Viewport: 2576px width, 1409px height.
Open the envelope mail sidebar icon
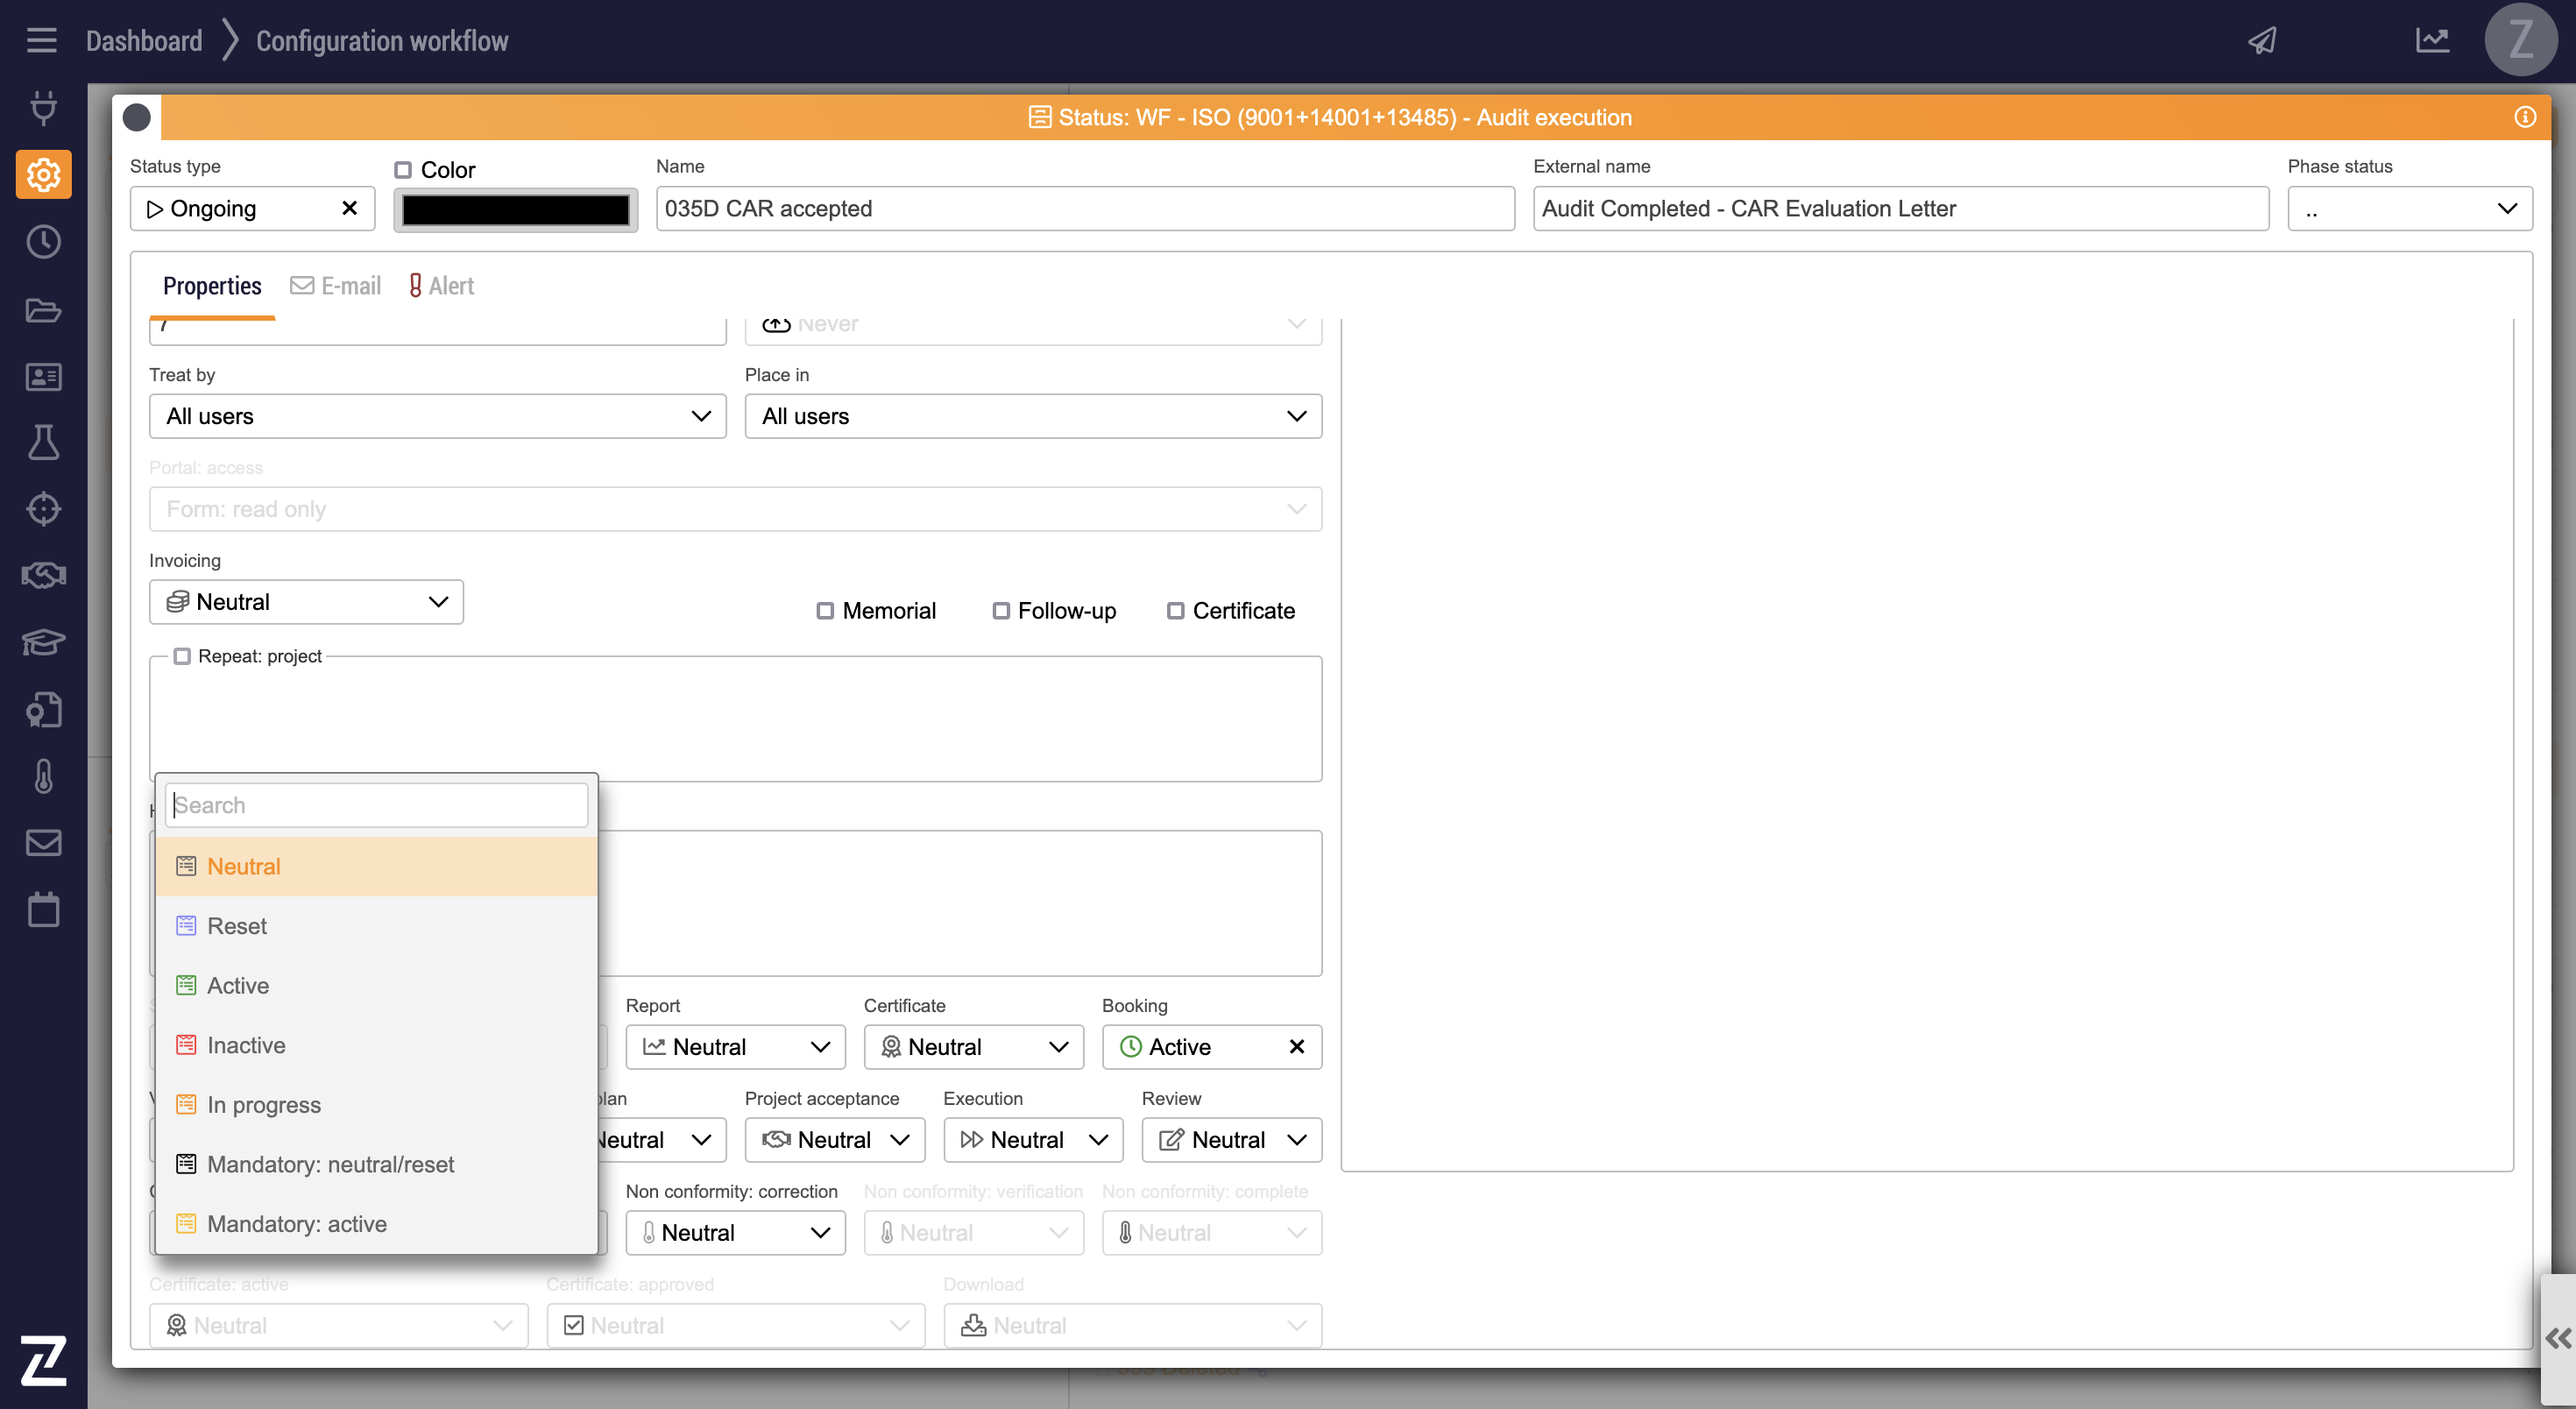click(x=43, y=842)
